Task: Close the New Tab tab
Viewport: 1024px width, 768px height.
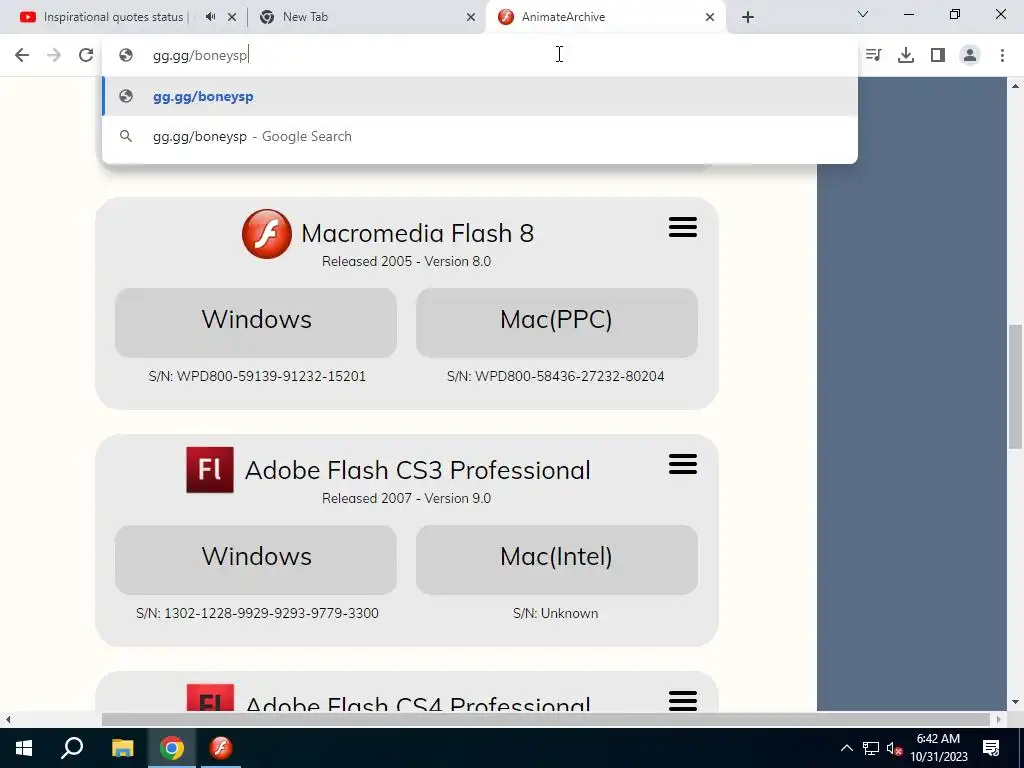Action: pyautogui.click(x=471, y=17)
